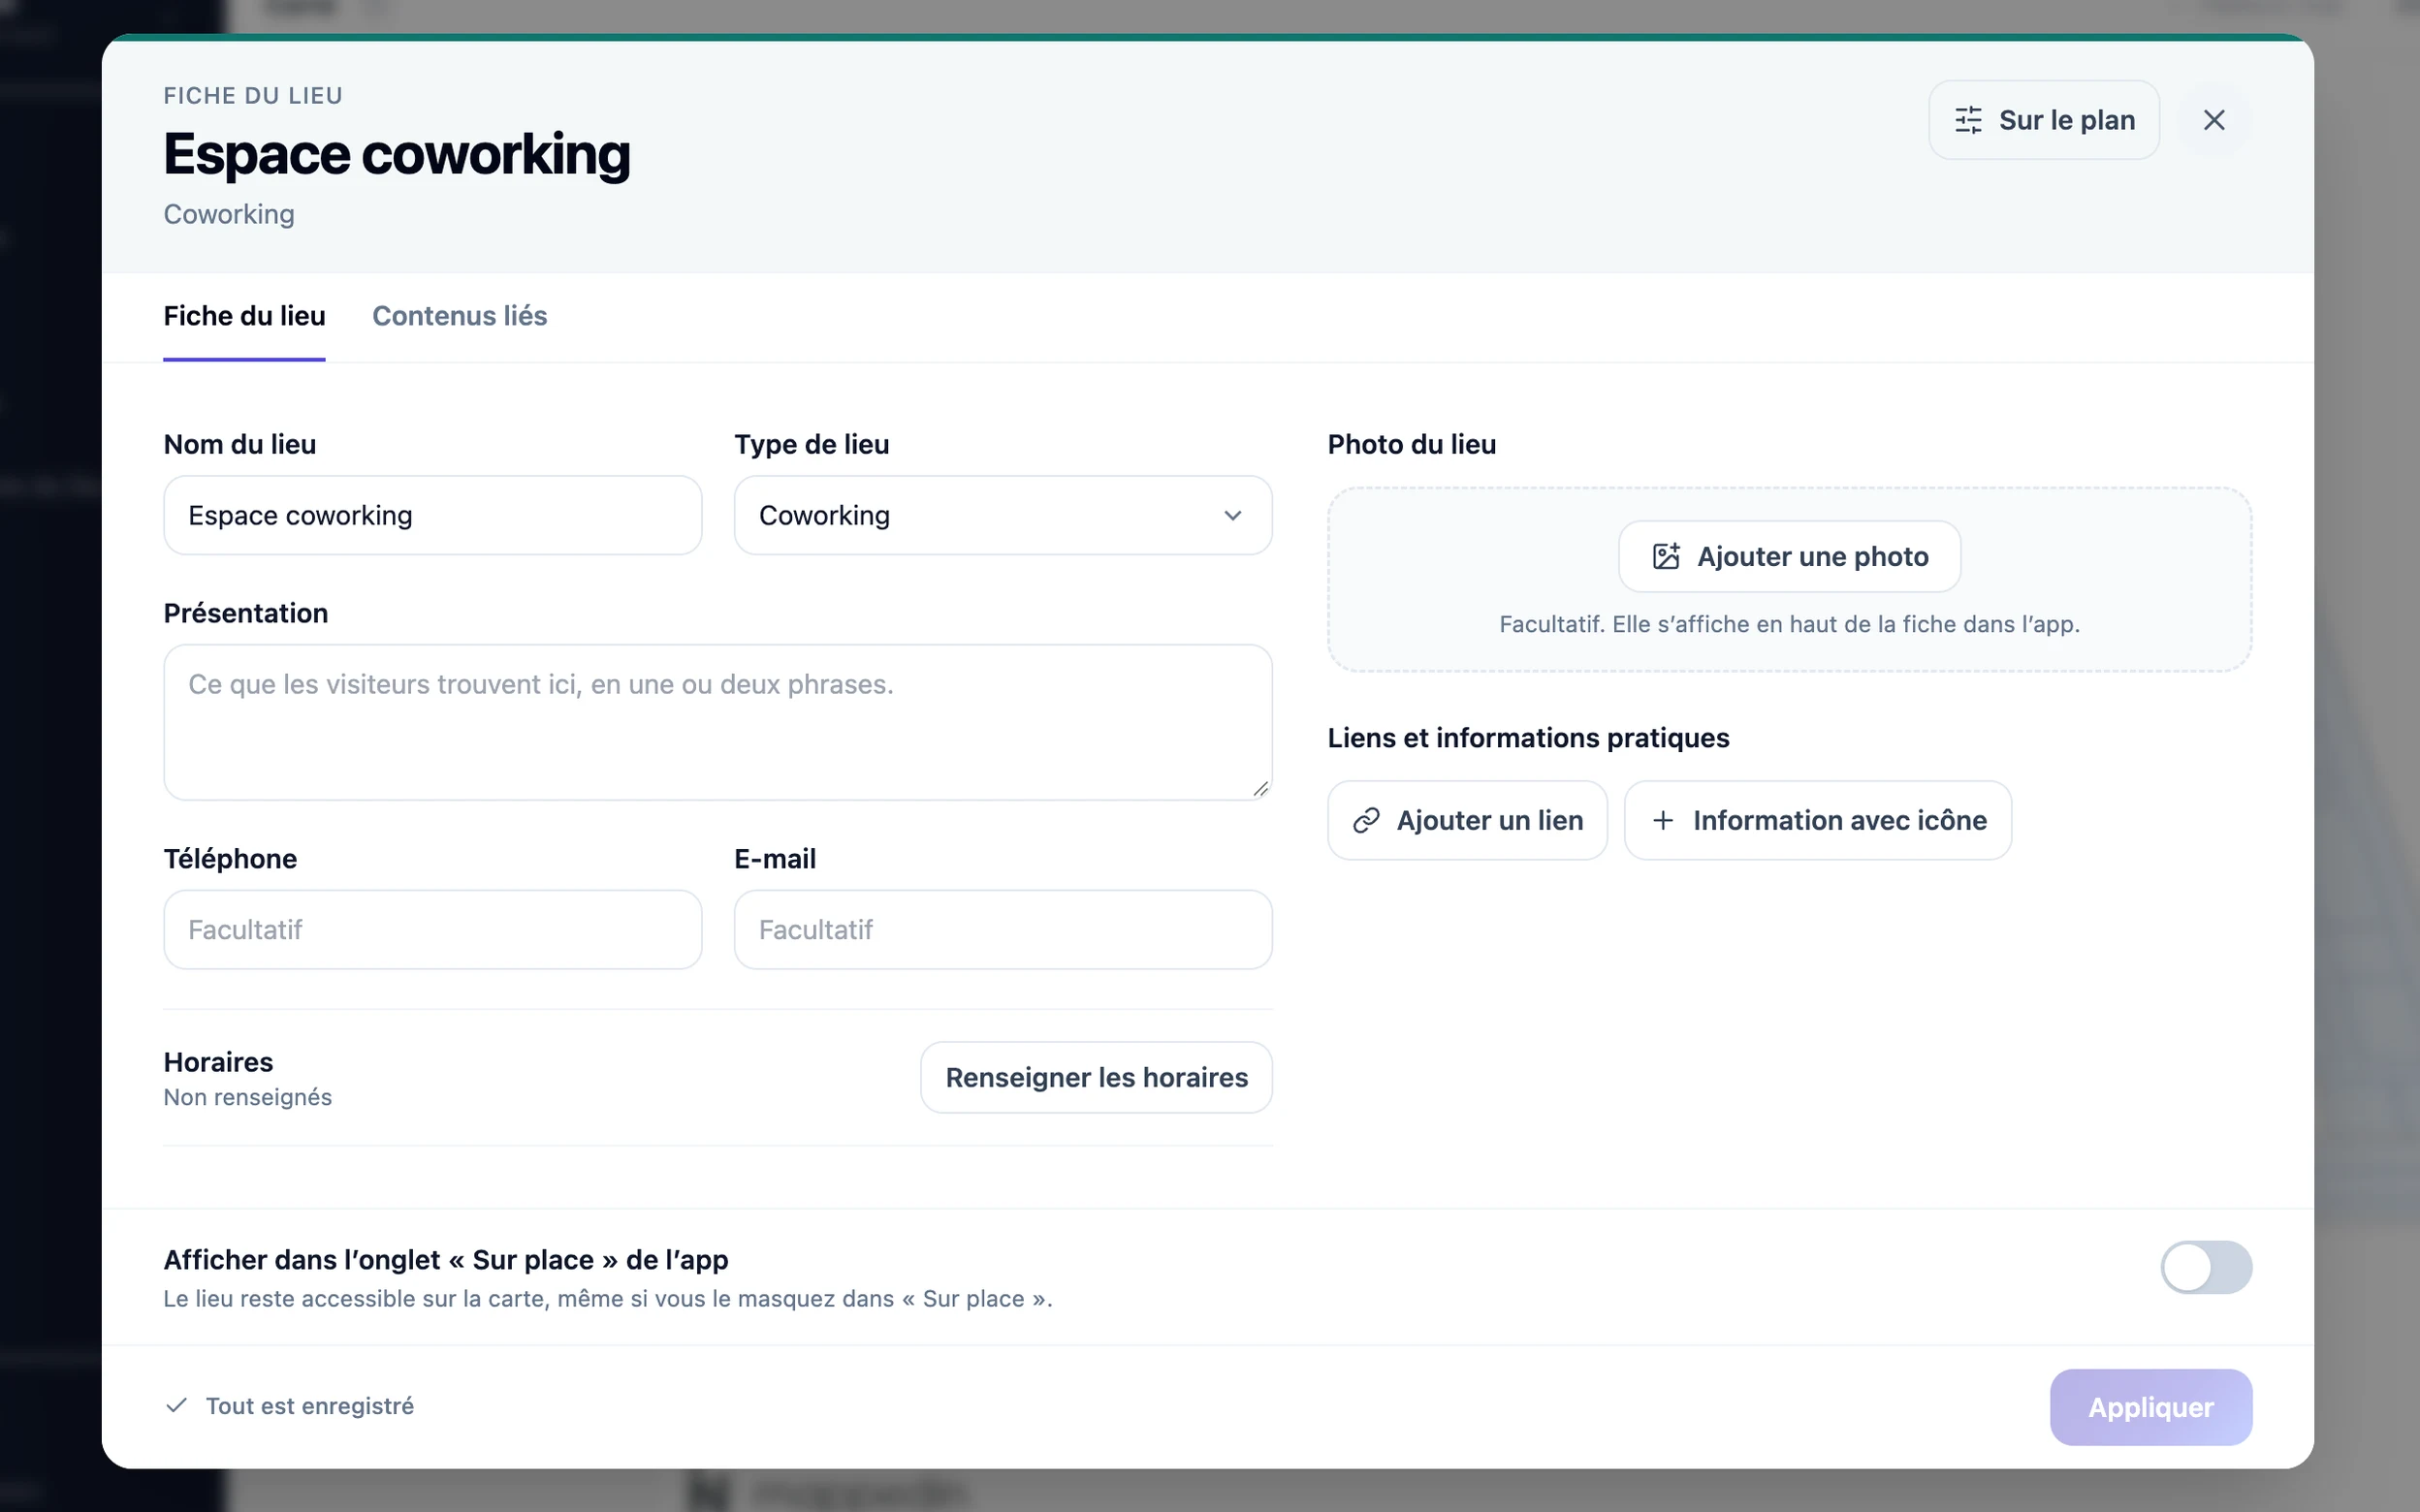Close the Fiche du lieu dialog

point(2214,120)
